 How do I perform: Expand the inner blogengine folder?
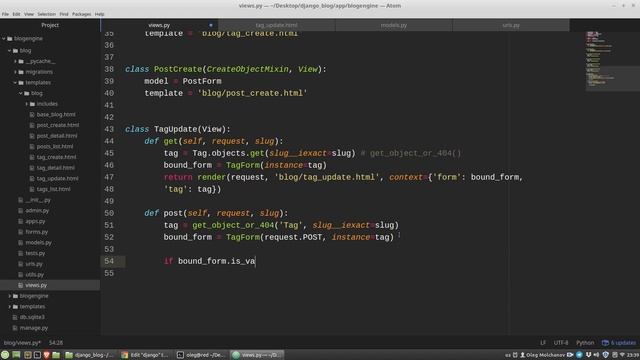click(x=10, y=296)
